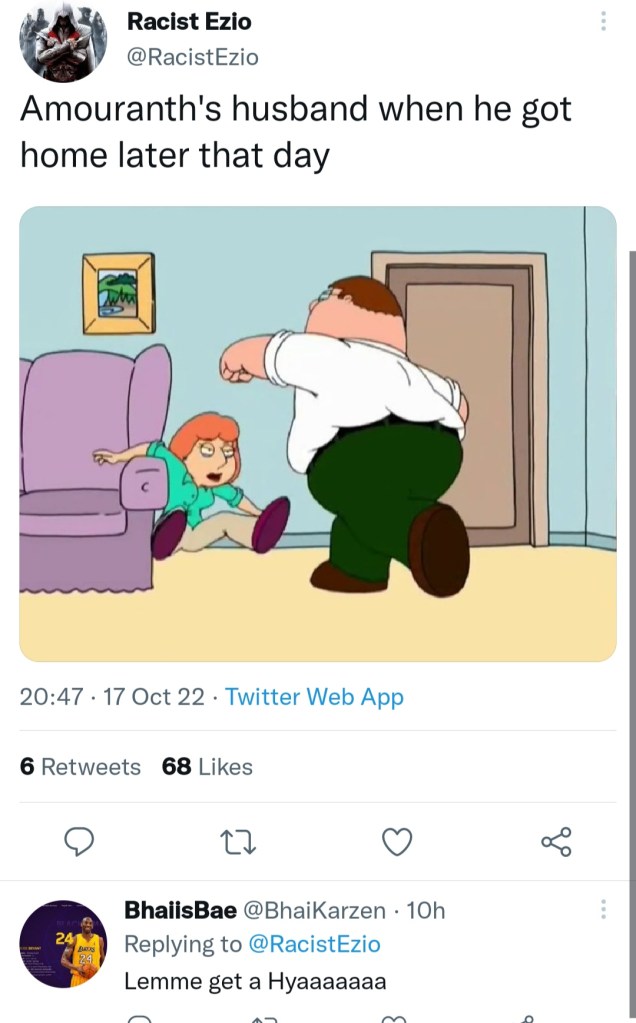Open Racist Ezio's profile picture
Viewport: 636px width, 1023px height.
(64, 43)
